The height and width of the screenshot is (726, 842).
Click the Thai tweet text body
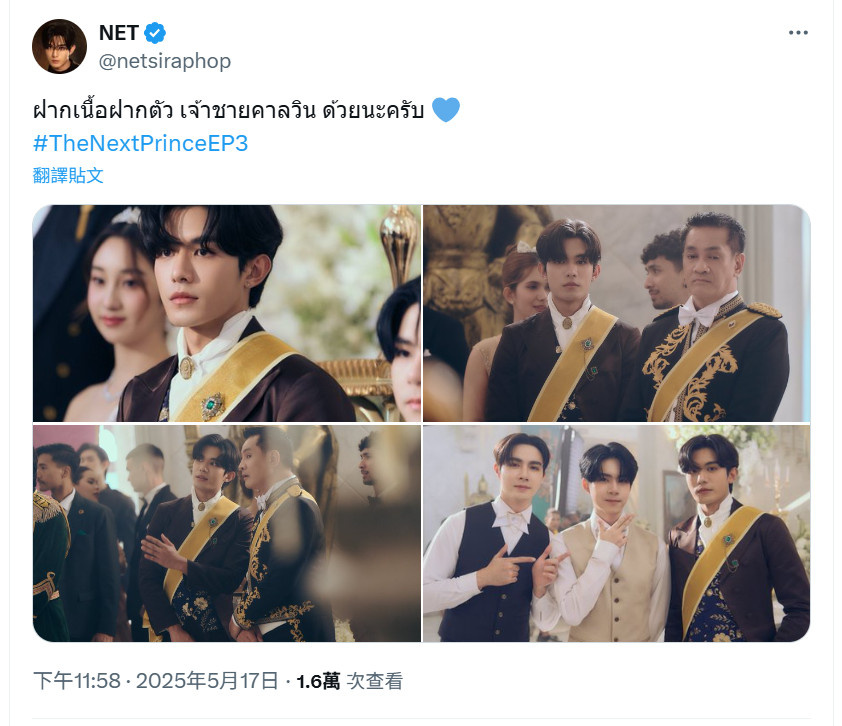pyautogui.click(x=228, y=110)
